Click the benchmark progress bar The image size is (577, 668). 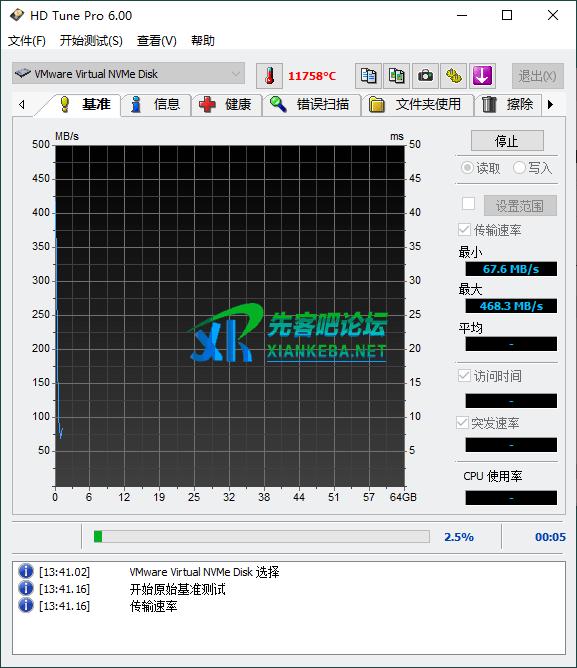[262, 536]
